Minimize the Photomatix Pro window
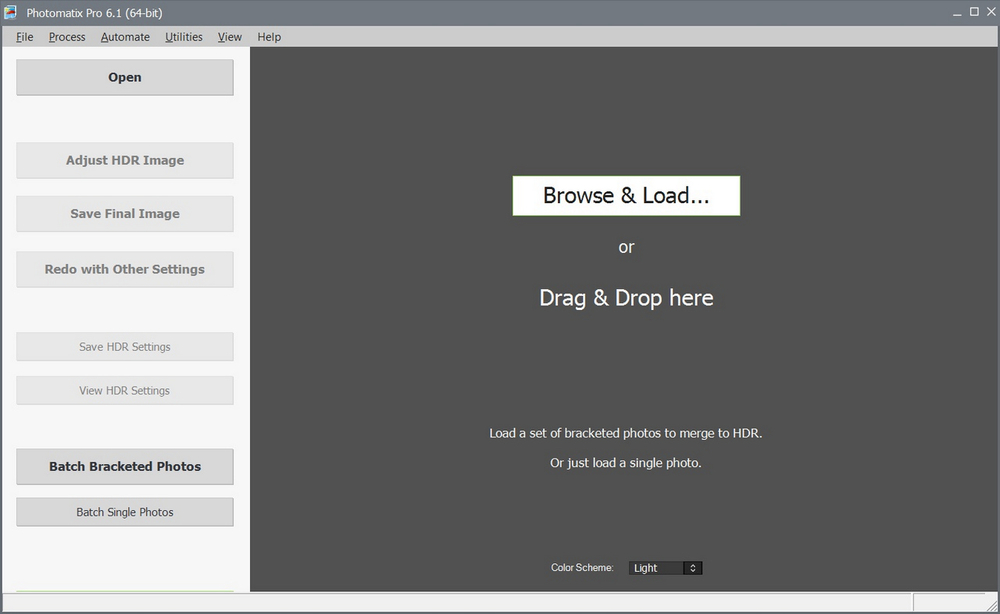The width and height of the screenshot is (1000, 614). coord(957,13)
